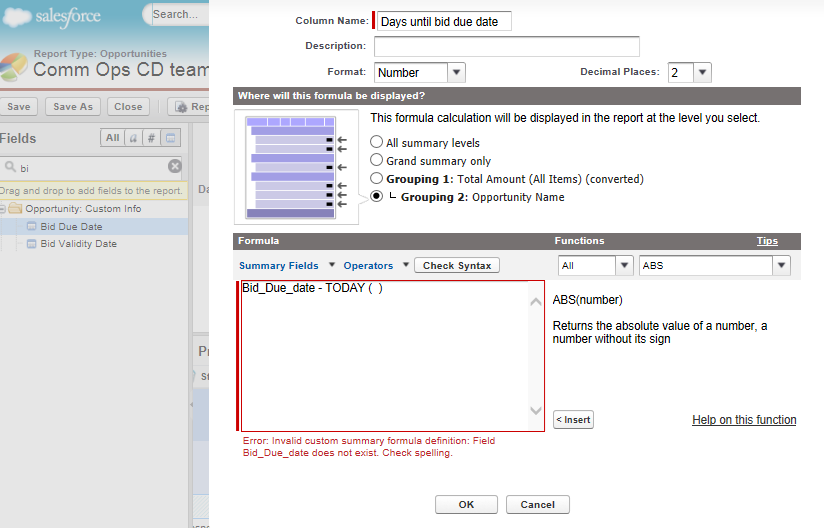Show number fields filter icon
The height and width of the screenshot is (528, 824).
(151, 138)
